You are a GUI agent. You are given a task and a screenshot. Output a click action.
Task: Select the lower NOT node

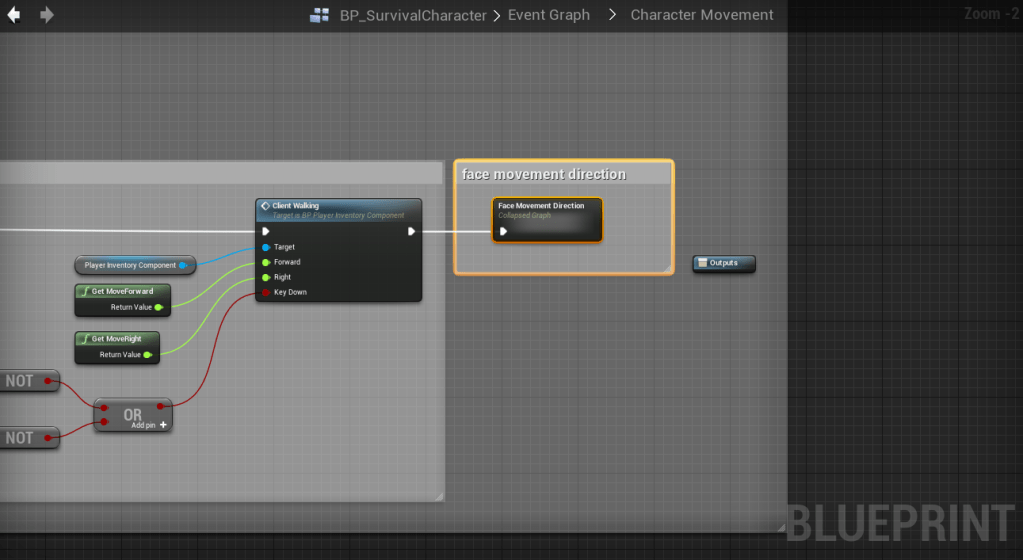click(x=29, y=438)
